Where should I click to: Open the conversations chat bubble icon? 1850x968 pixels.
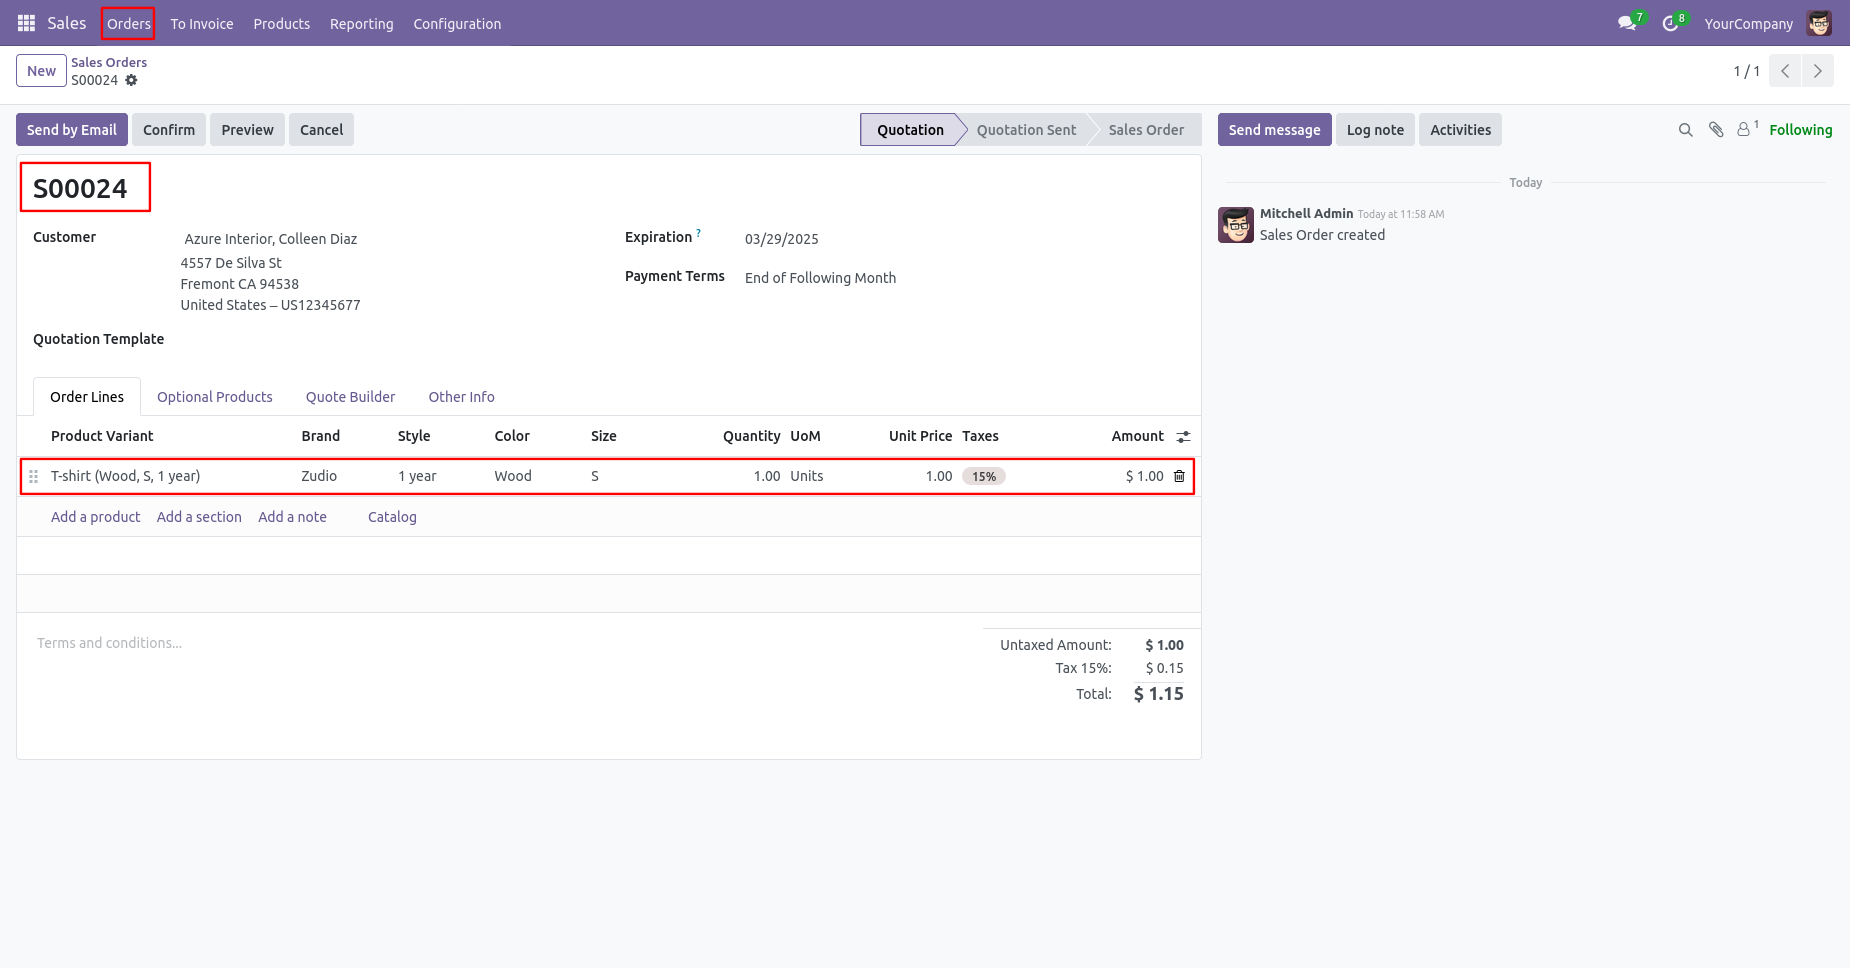click(x=1627, y=23)
